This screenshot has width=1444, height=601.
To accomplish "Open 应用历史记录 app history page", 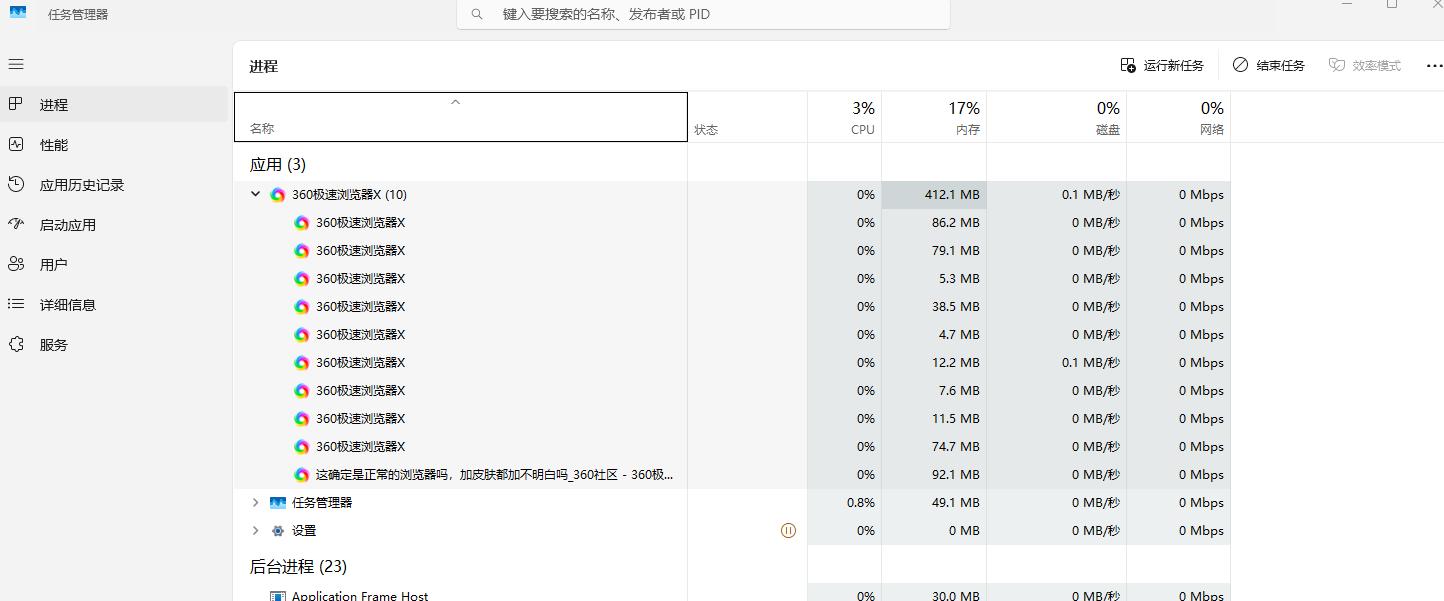I will coord(82,185).
